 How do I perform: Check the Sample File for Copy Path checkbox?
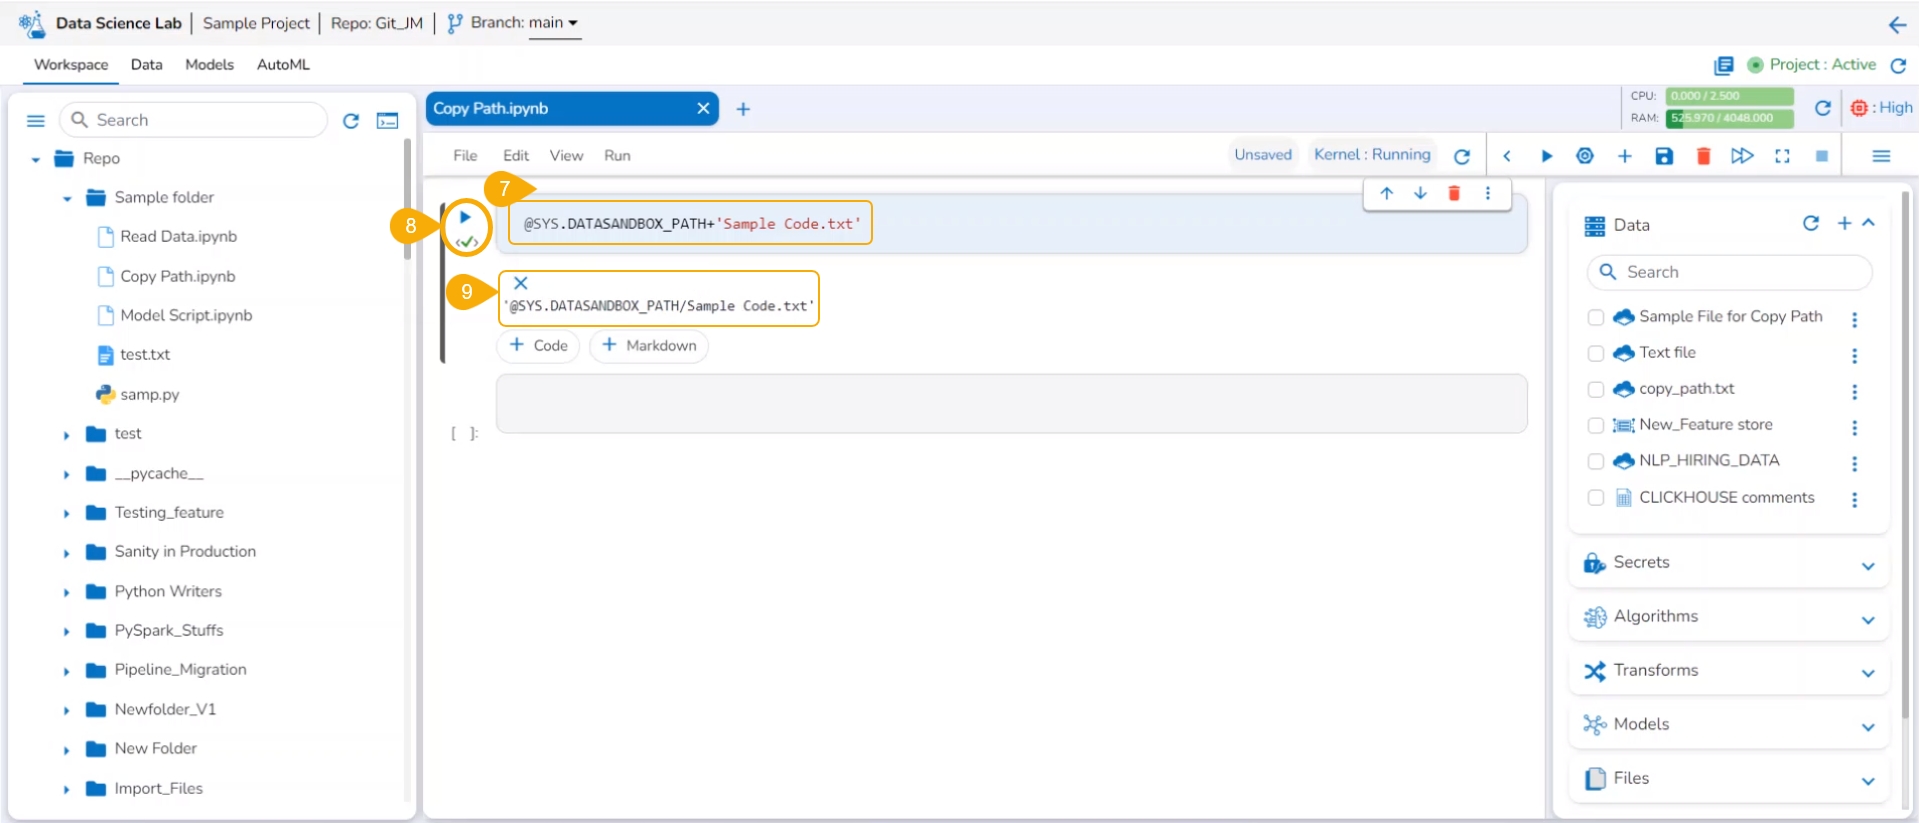[1596, 318]
